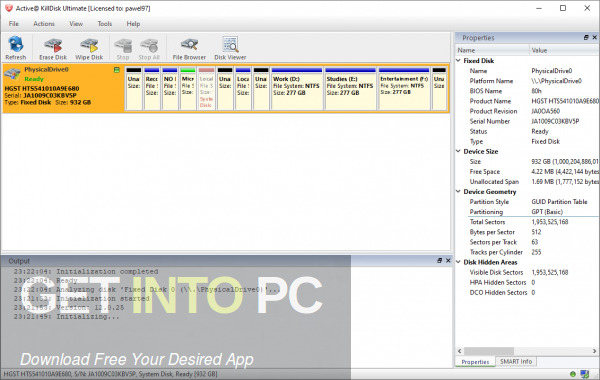Close the Output panel
Image resolution: width=600 pixels, height=380 pixels.
[x=448, y=260]
